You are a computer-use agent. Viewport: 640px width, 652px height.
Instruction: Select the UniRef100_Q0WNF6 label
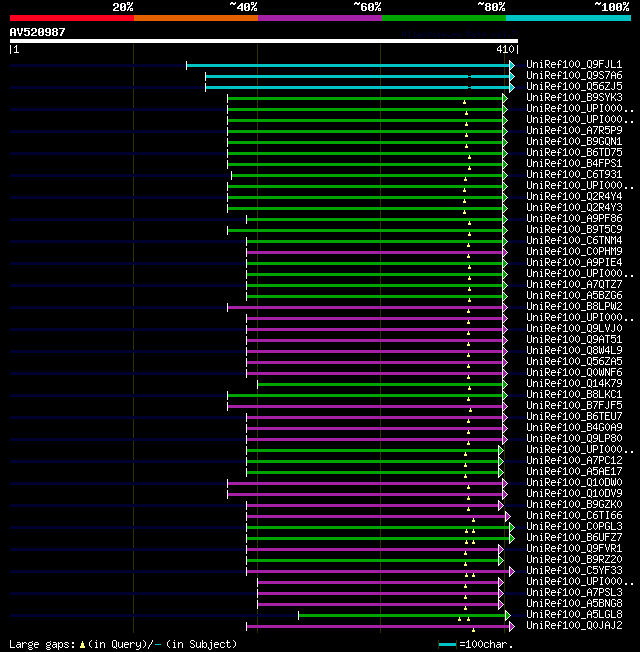(x=574, y=373)
